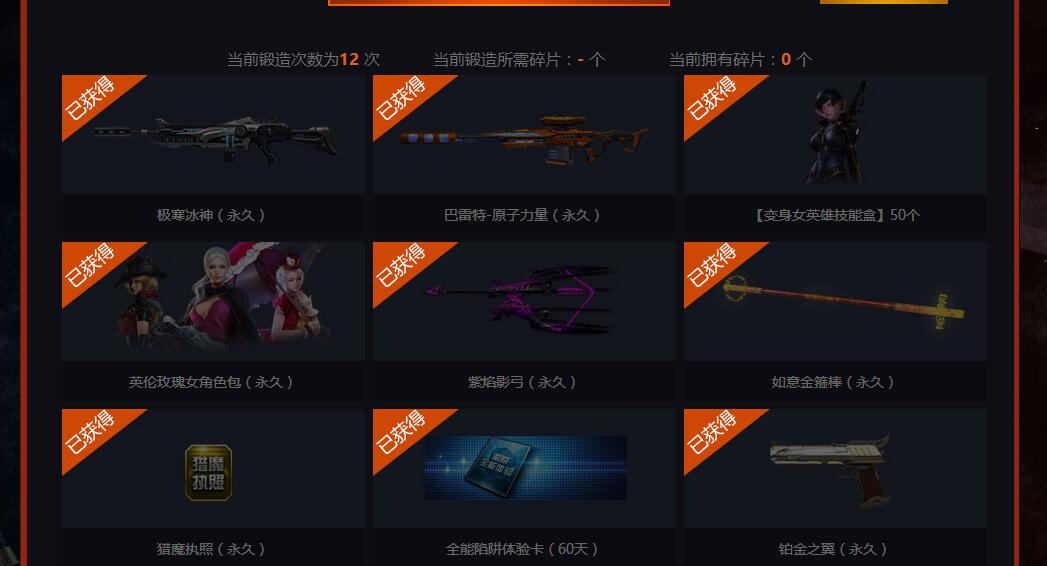Select the 巴雷特-原子力量 sniper rifle image
This screenshot has width=1047, height=566.
pyautogui.click(x=524, y=140)
